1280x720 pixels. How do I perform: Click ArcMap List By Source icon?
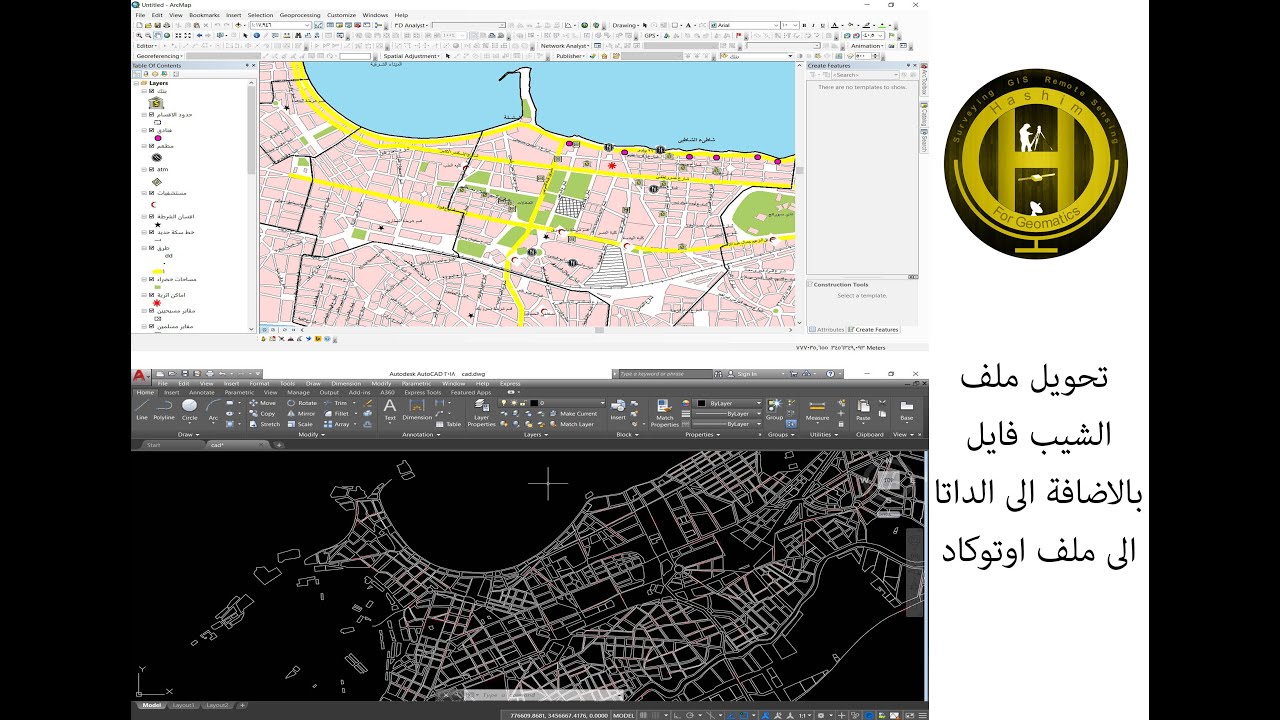point(145,75)
